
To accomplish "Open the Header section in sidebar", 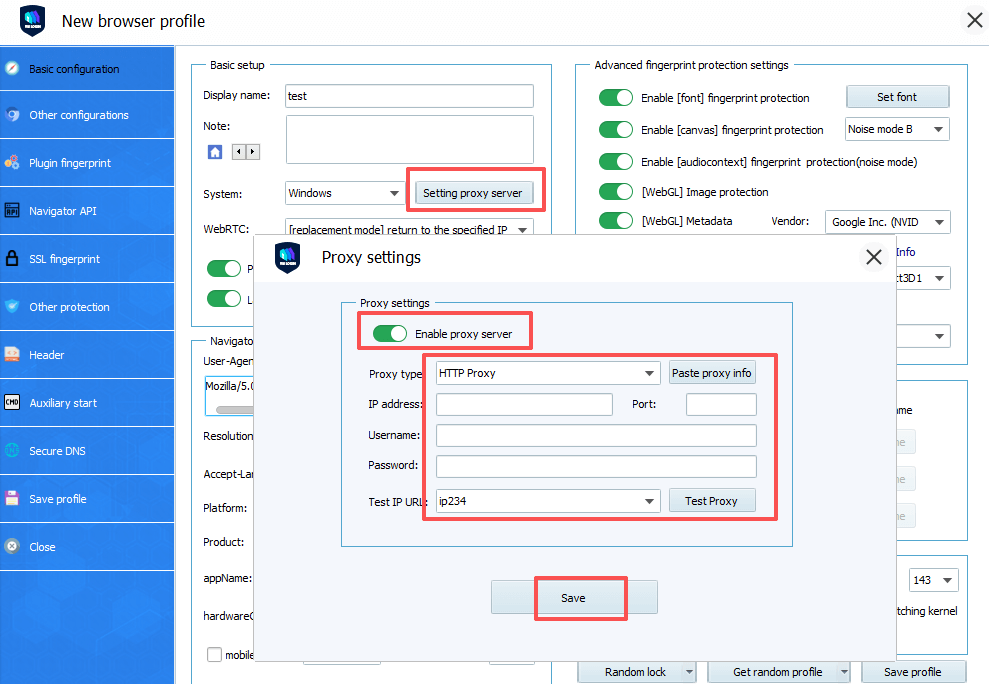I will coord(47,355).
